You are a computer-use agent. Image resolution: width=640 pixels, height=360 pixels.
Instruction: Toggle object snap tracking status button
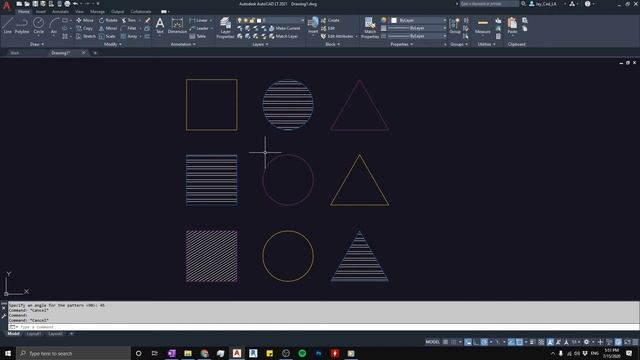(511, 342)
